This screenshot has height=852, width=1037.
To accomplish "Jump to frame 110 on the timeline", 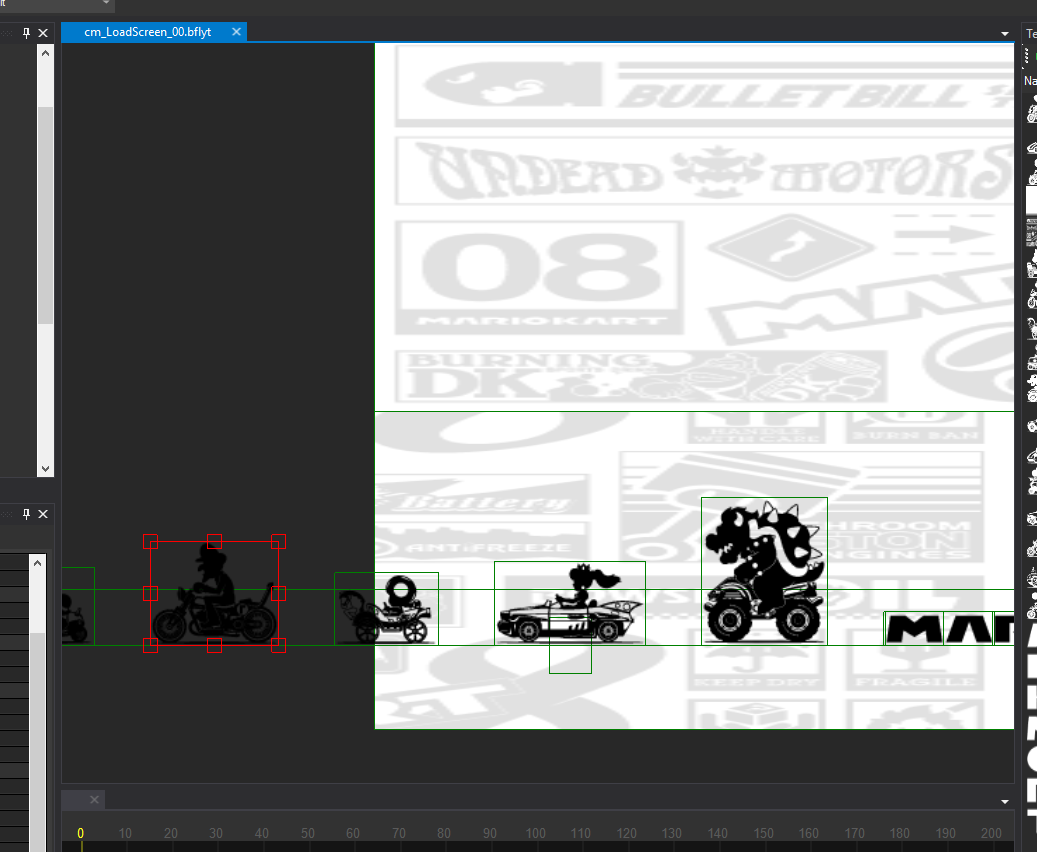I will pyautogui.click(x=581, y=833).
